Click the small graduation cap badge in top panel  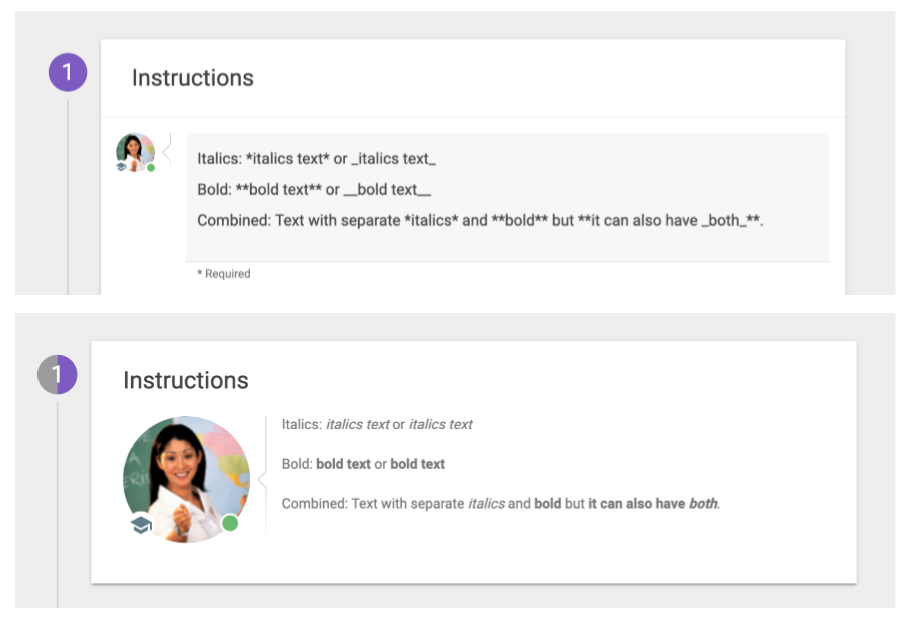pos(121,167)
